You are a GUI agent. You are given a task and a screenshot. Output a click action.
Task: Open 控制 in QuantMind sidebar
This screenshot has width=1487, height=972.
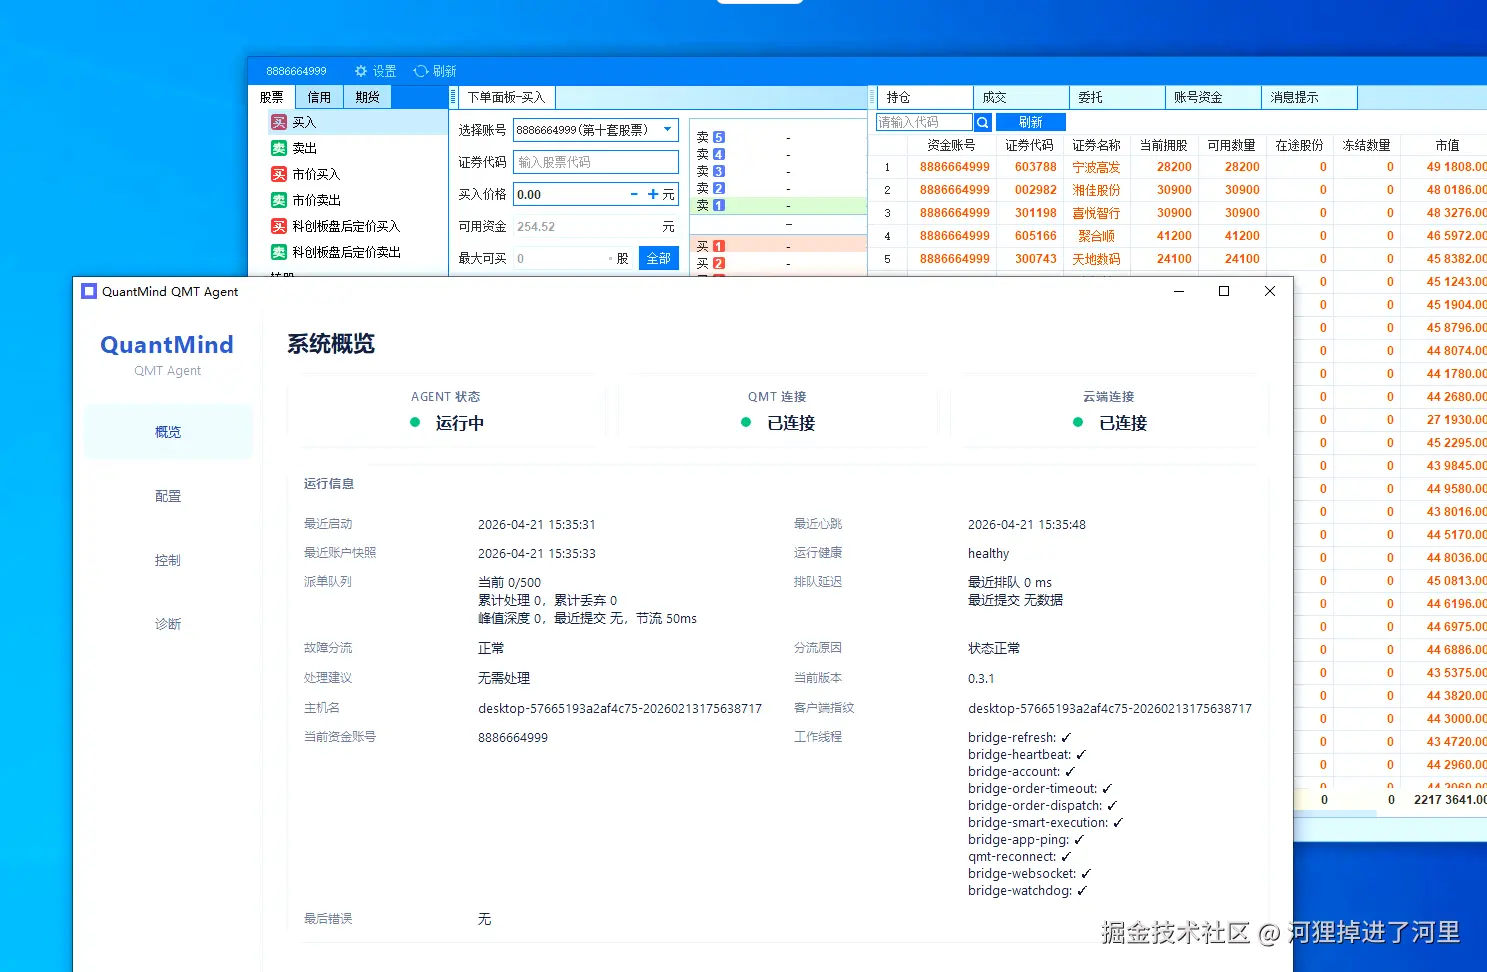(168, 560)
